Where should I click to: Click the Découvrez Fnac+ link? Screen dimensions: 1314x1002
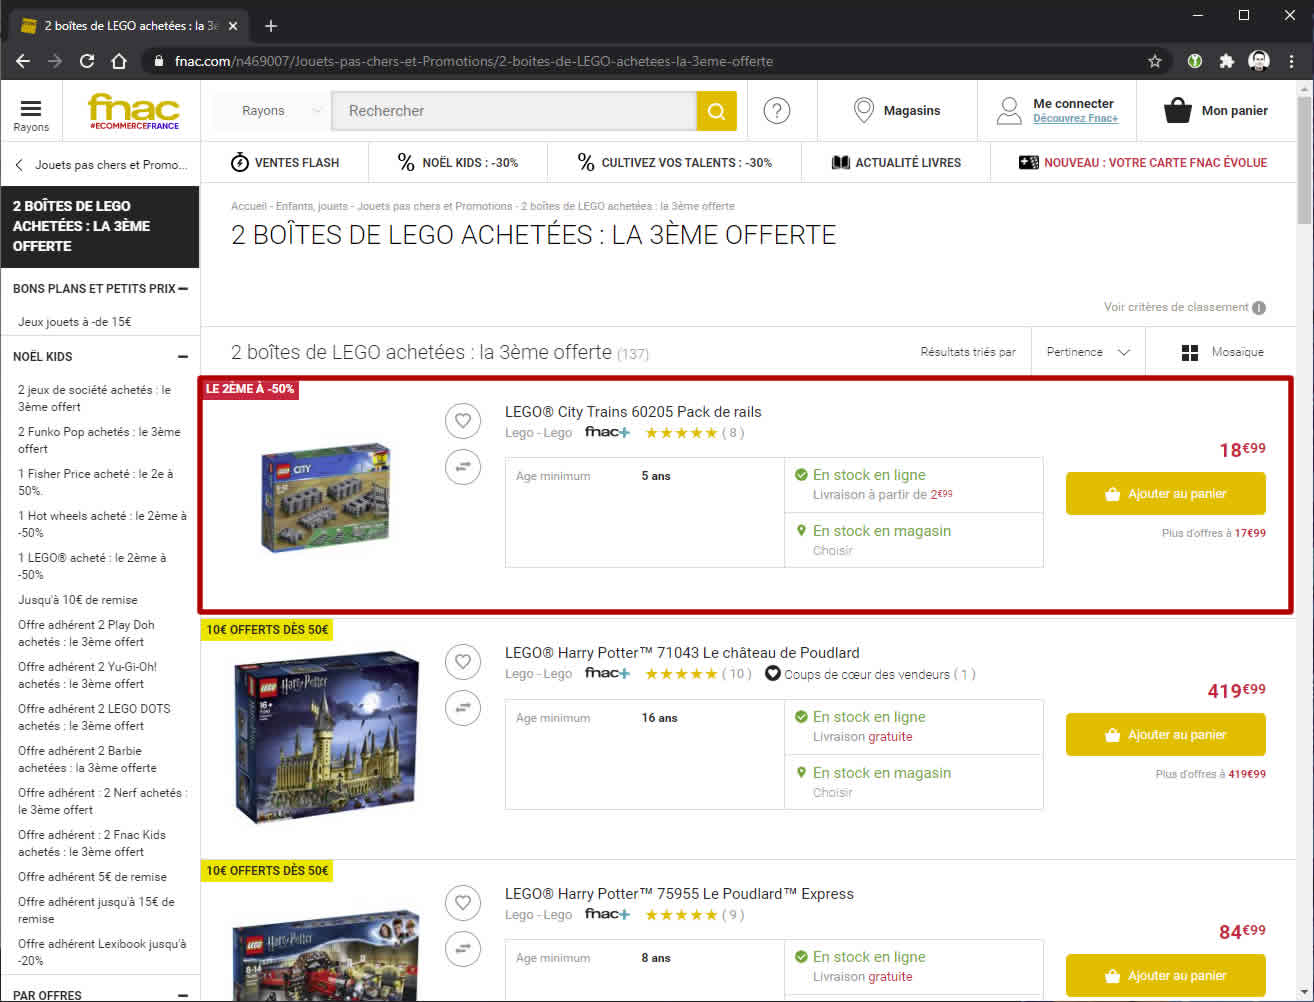click(x=1076, y=118)
